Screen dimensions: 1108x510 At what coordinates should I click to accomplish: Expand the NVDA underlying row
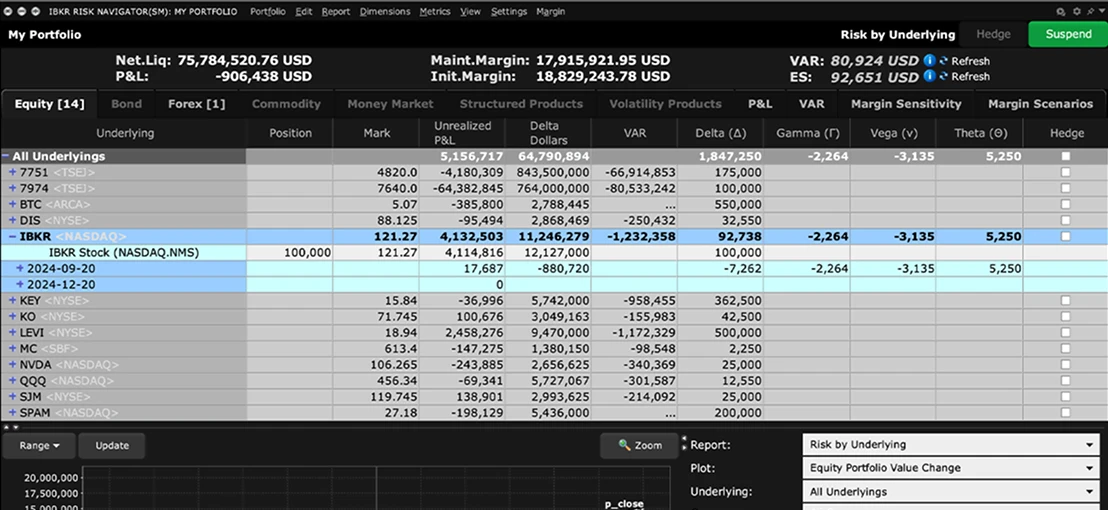(12, 364)
